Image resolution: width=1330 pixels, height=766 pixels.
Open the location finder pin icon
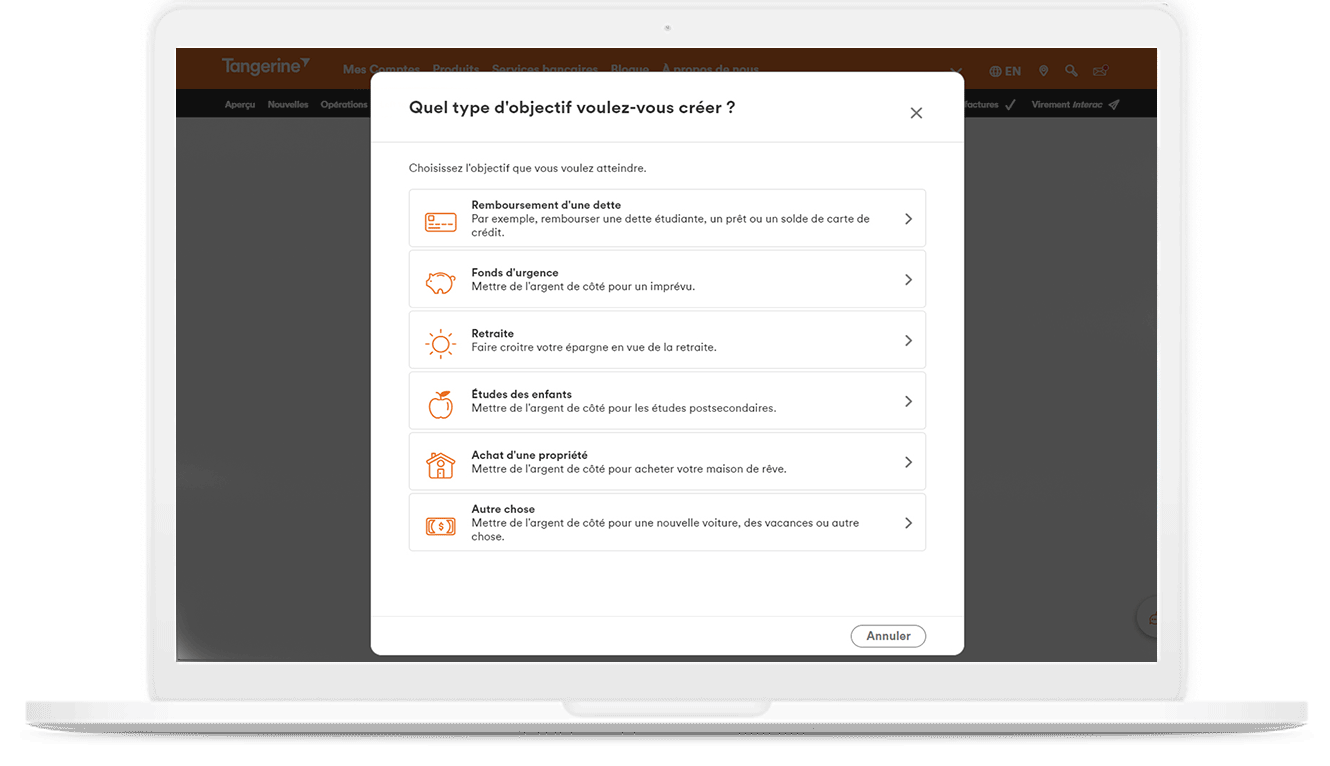[1043, 71]
